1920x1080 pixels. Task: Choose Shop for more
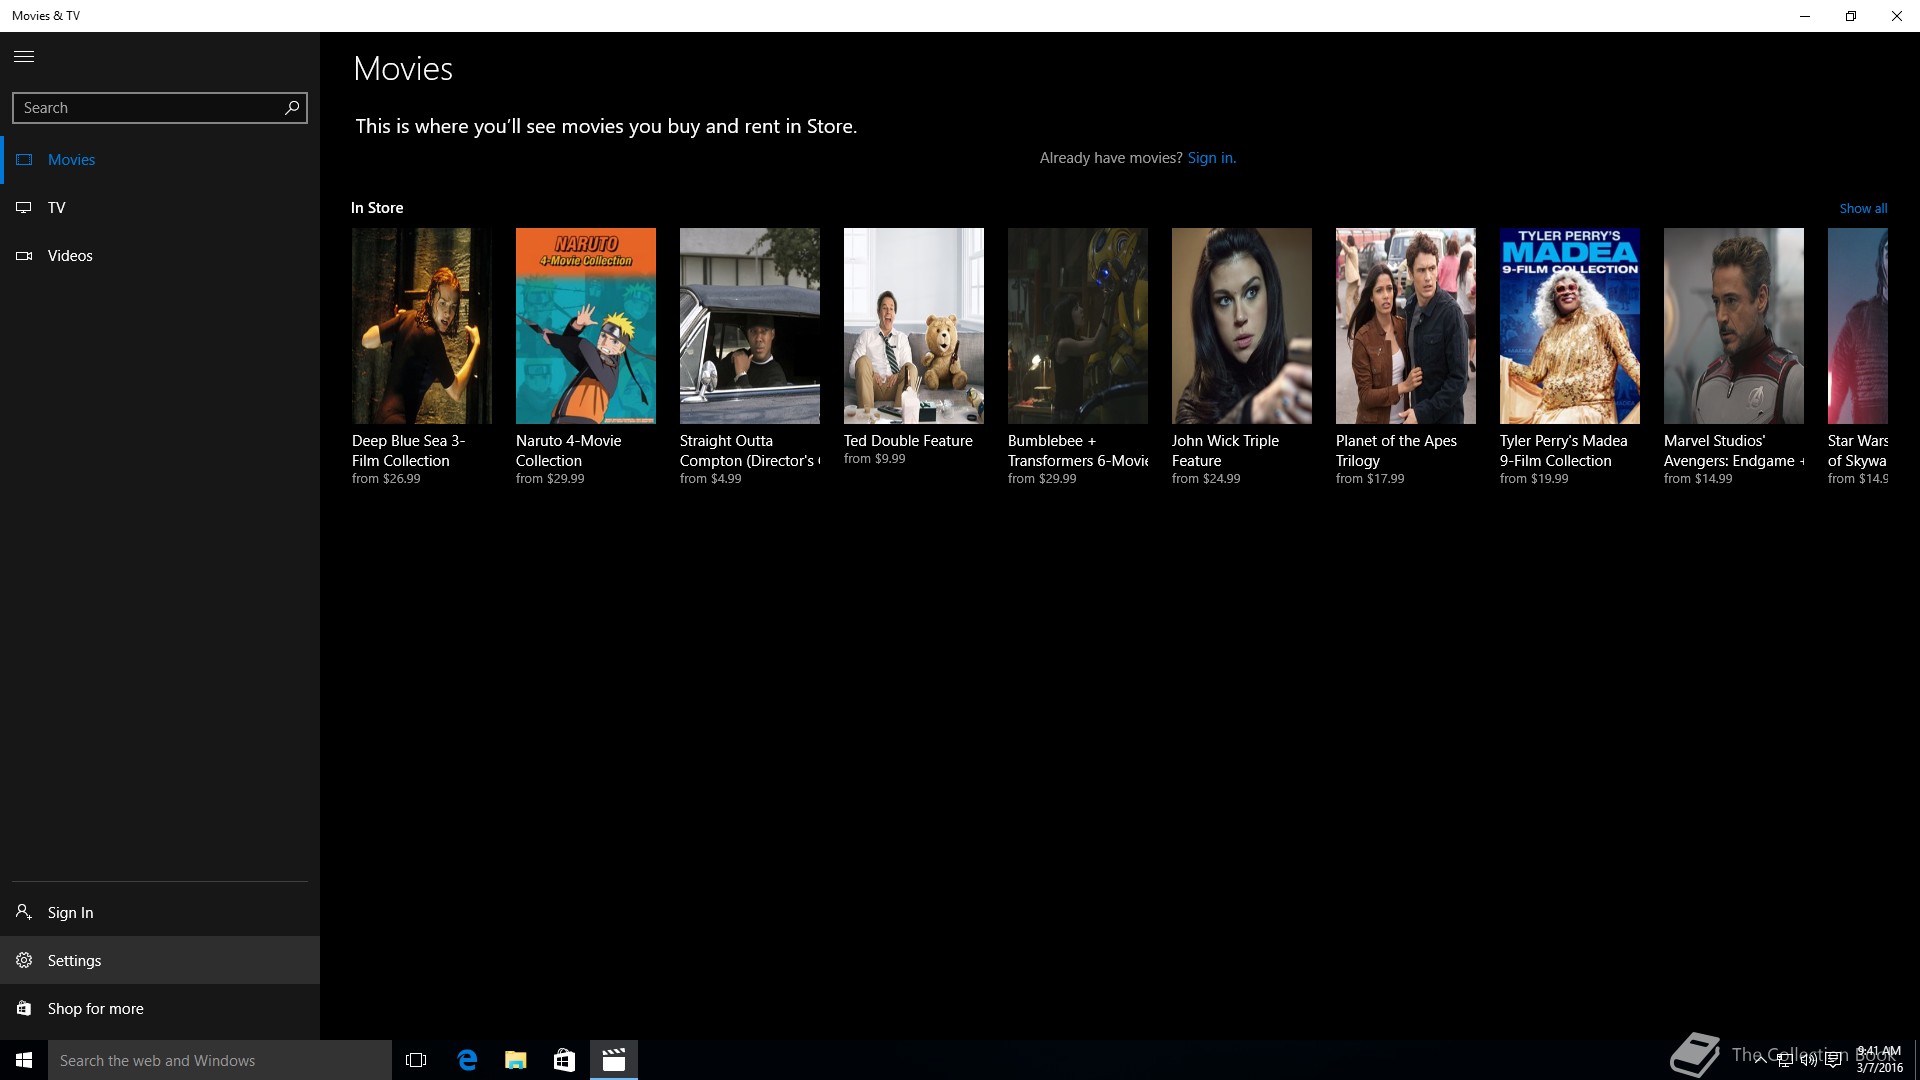[x=160, y=1008]
